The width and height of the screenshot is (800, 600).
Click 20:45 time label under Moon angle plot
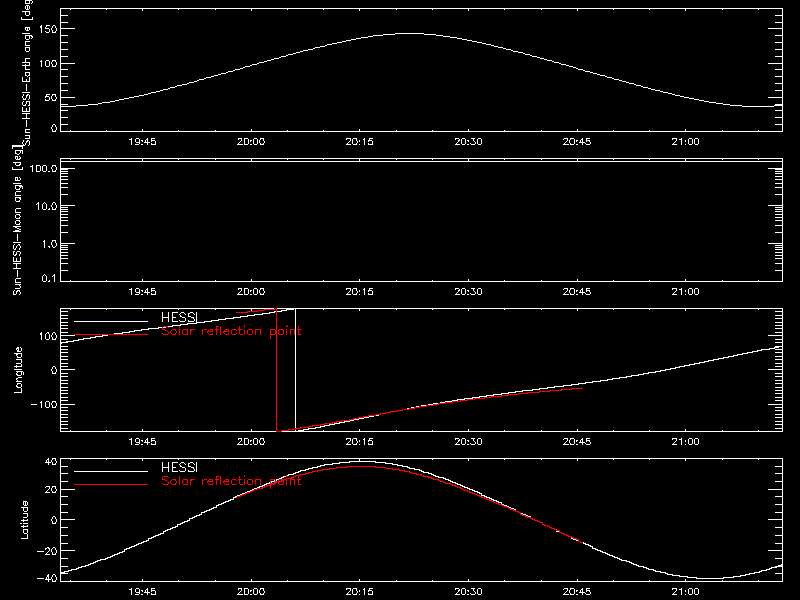click(x=577, y=291)
